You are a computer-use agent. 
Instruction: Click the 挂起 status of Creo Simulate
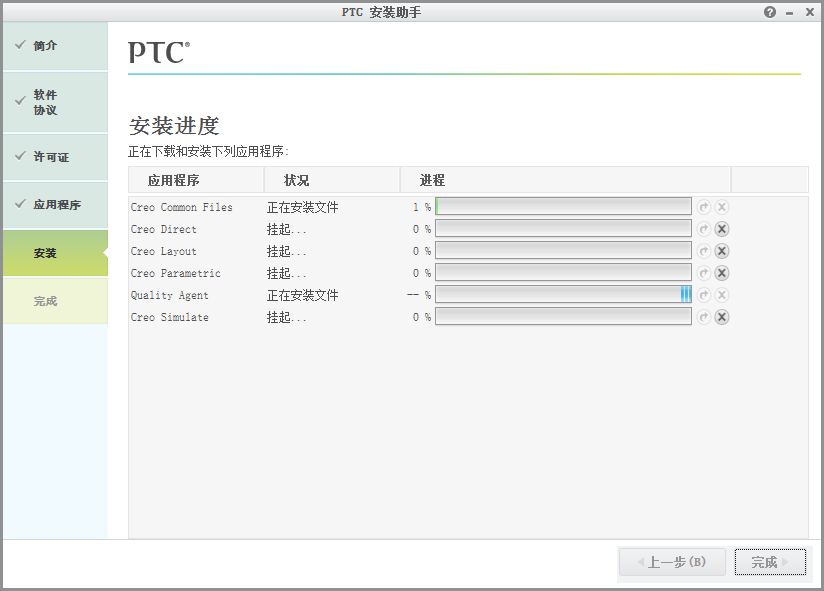[x=286, y=318]
